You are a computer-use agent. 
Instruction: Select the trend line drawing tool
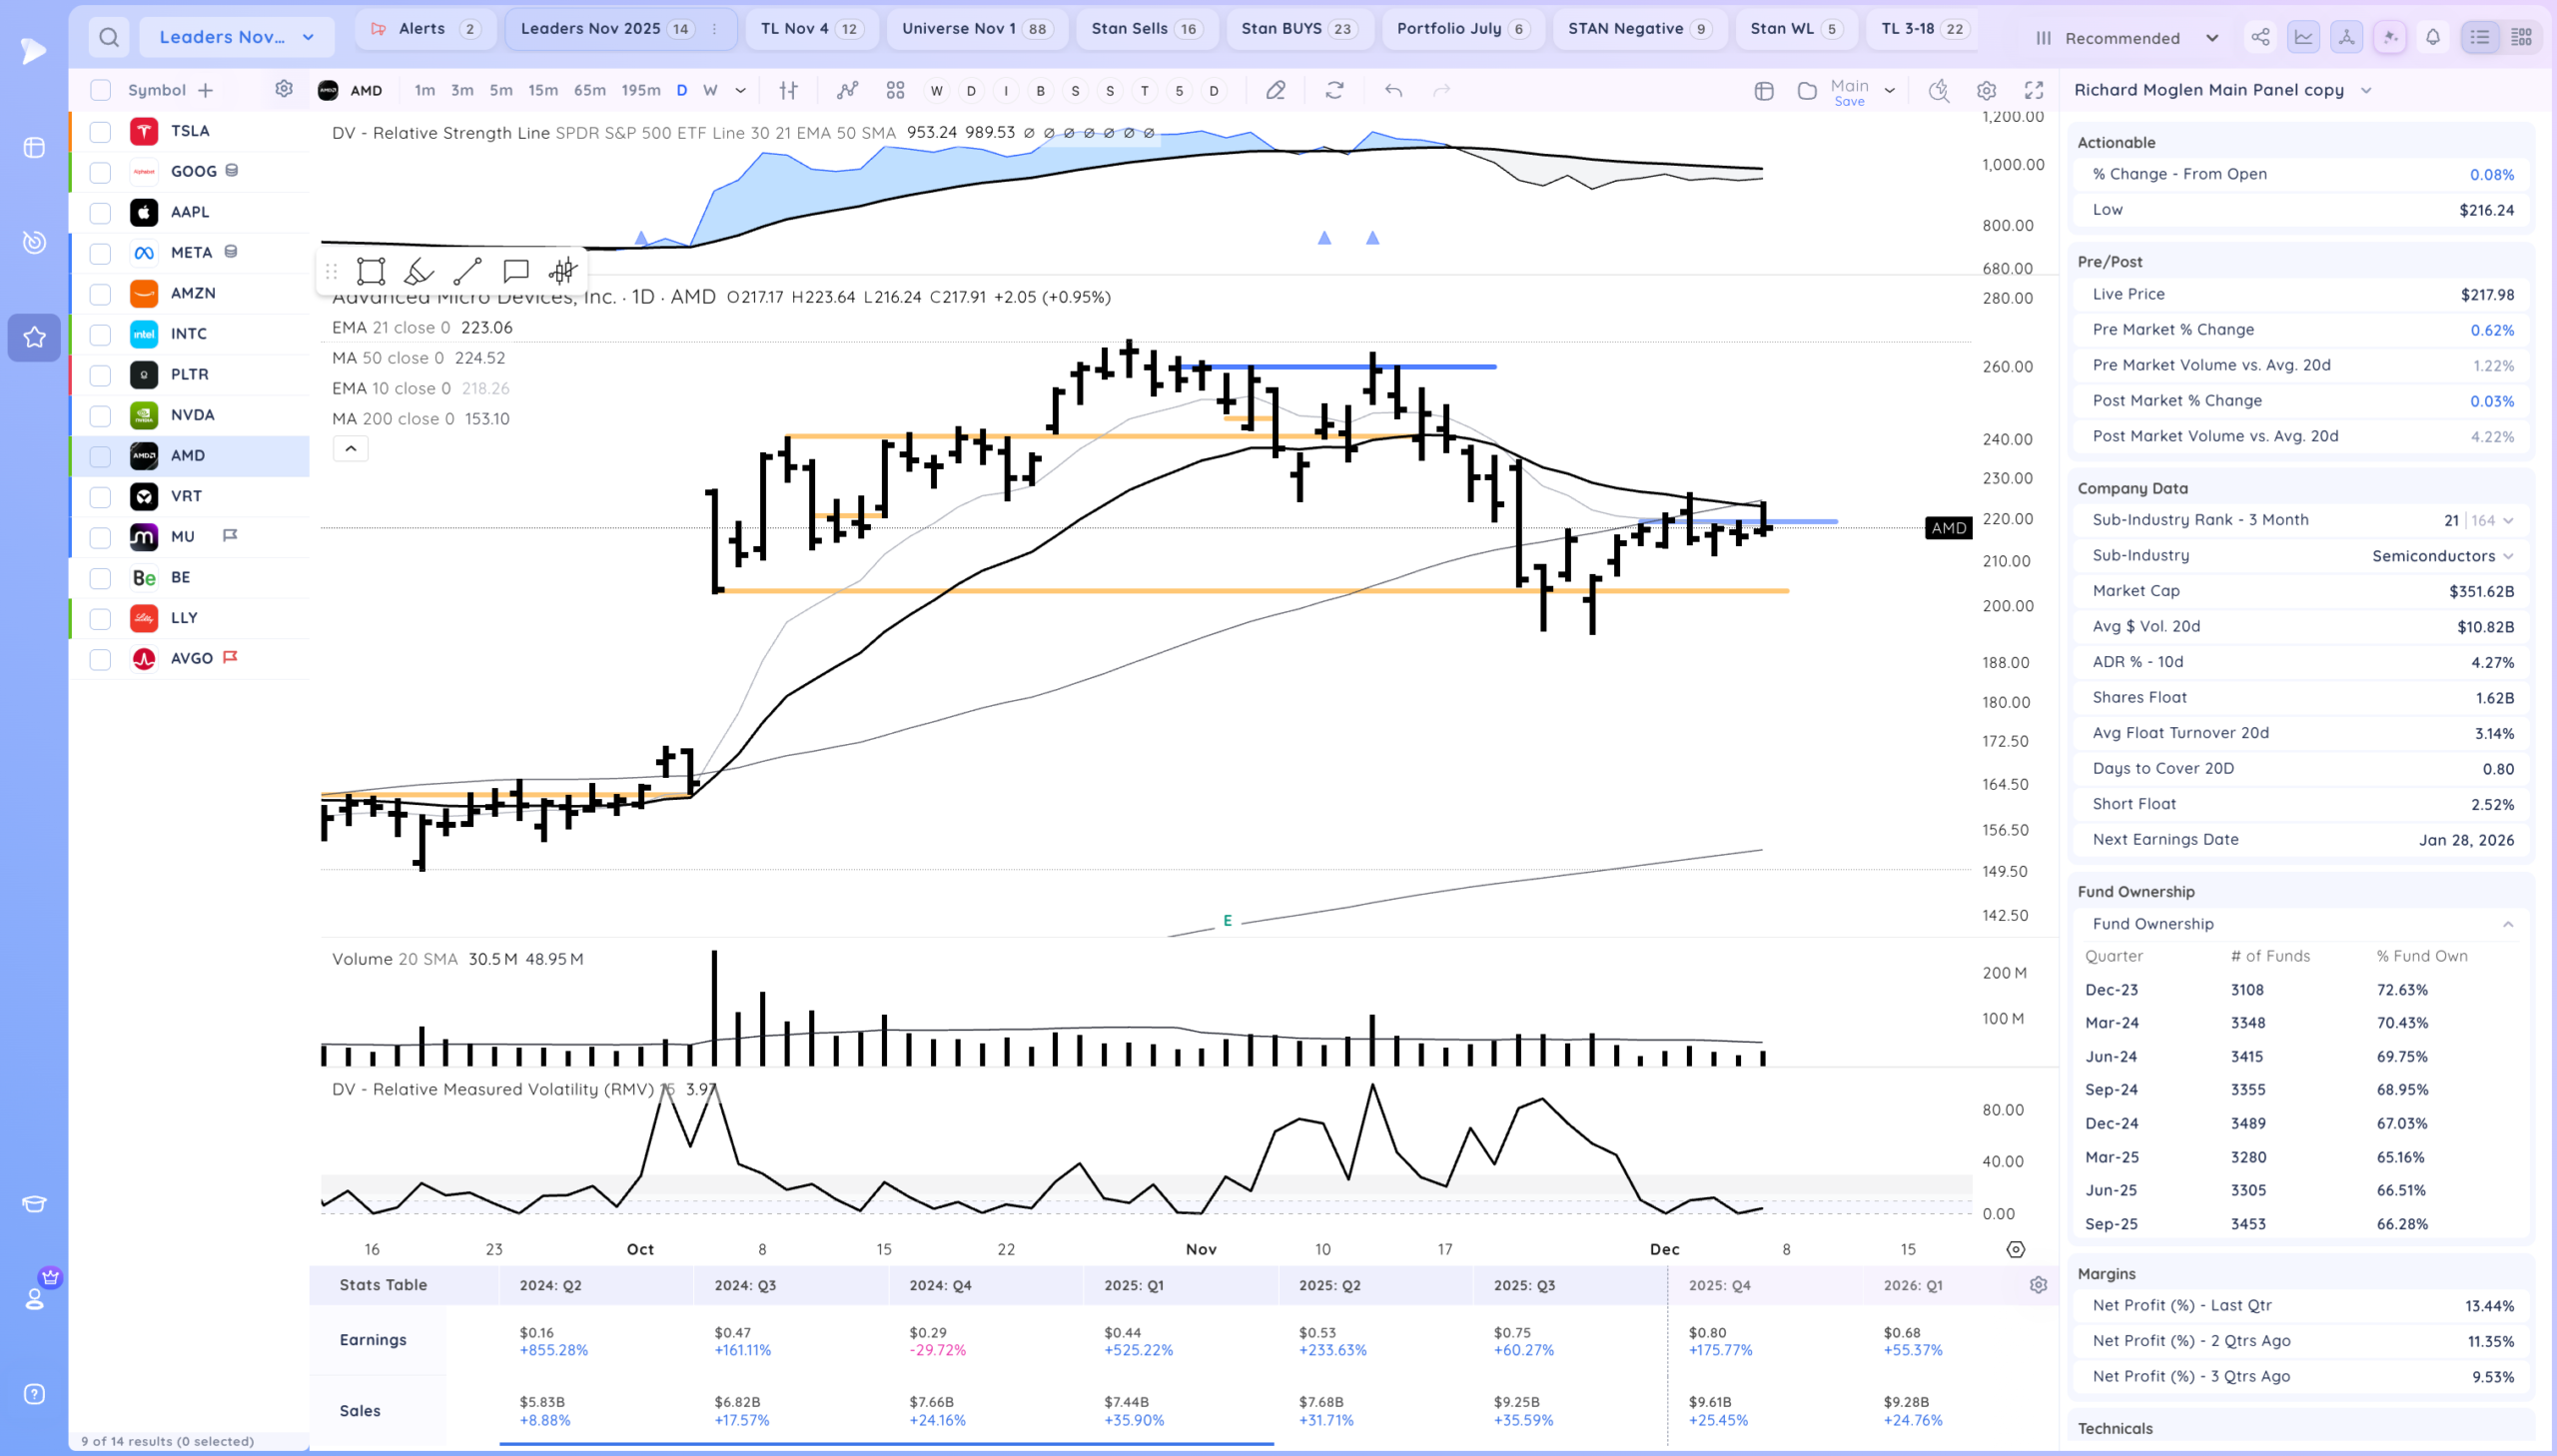coord(467,271)
